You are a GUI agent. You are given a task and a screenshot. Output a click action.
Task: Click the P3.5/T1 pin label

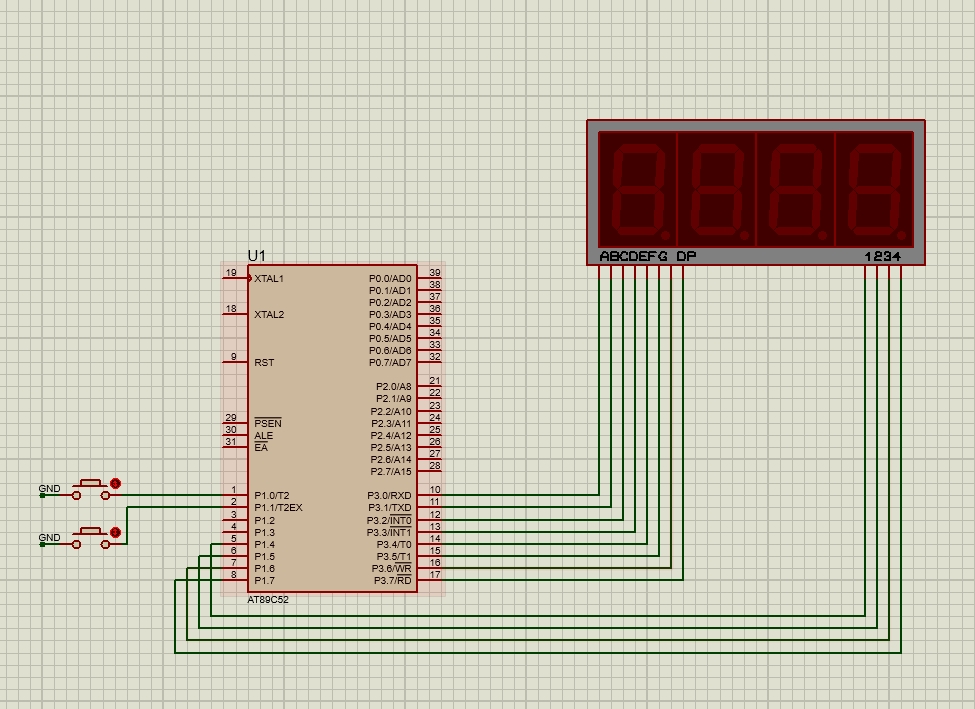[x=394, y=557]
